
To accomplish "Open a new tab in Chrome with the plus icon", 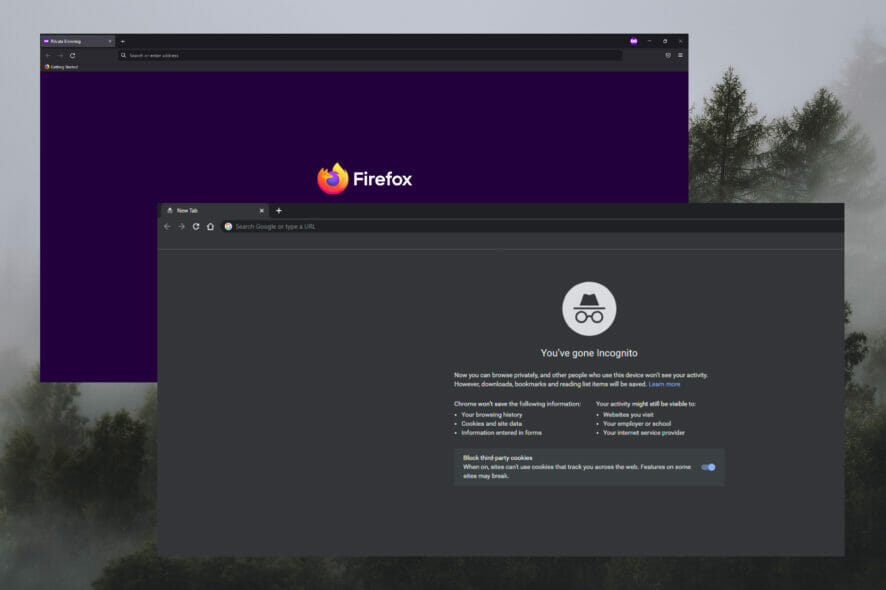I will click(279, 211).
